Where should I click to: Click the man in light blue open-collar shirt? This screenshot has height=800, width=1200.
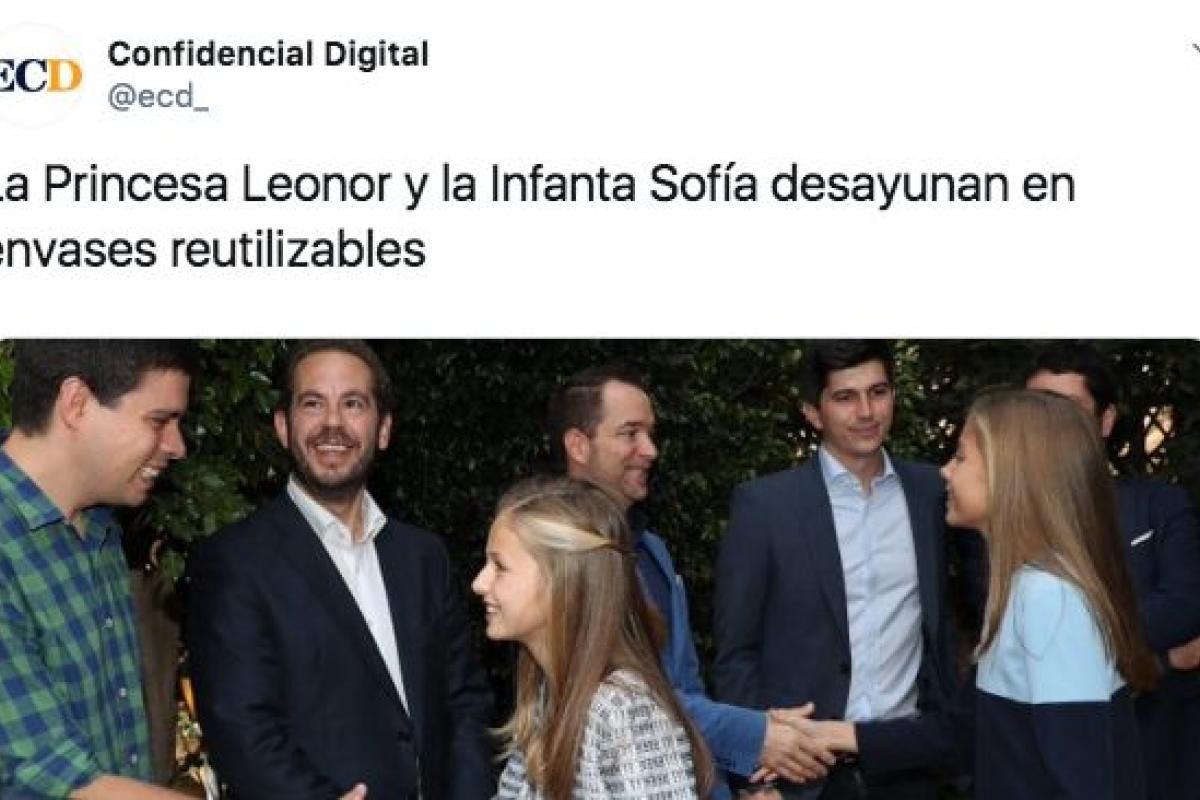coord(840,560)
